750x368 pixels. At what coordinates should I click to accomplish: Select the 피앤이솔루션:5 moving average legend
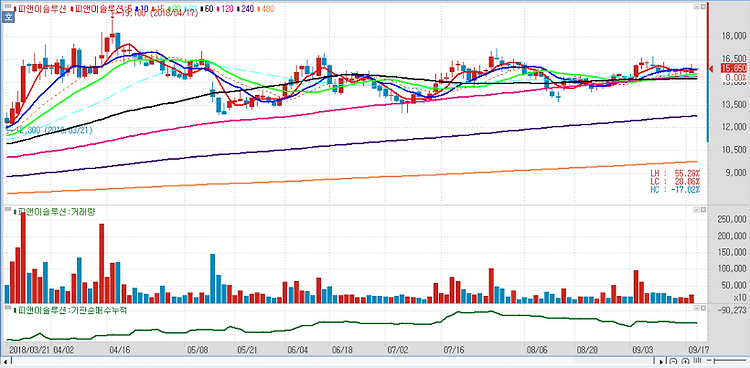point(101,9)
